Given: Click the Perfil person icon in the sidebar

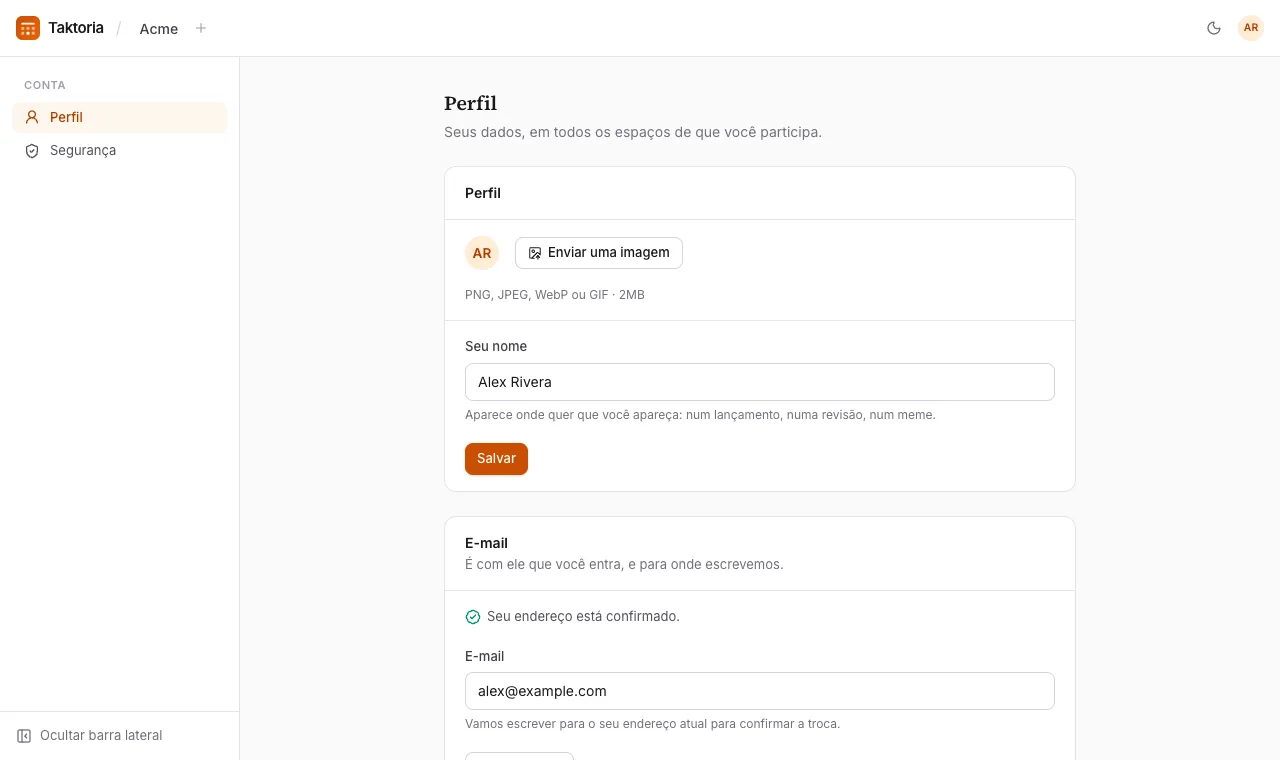Looking at the screenshot, I should point(32,117).
